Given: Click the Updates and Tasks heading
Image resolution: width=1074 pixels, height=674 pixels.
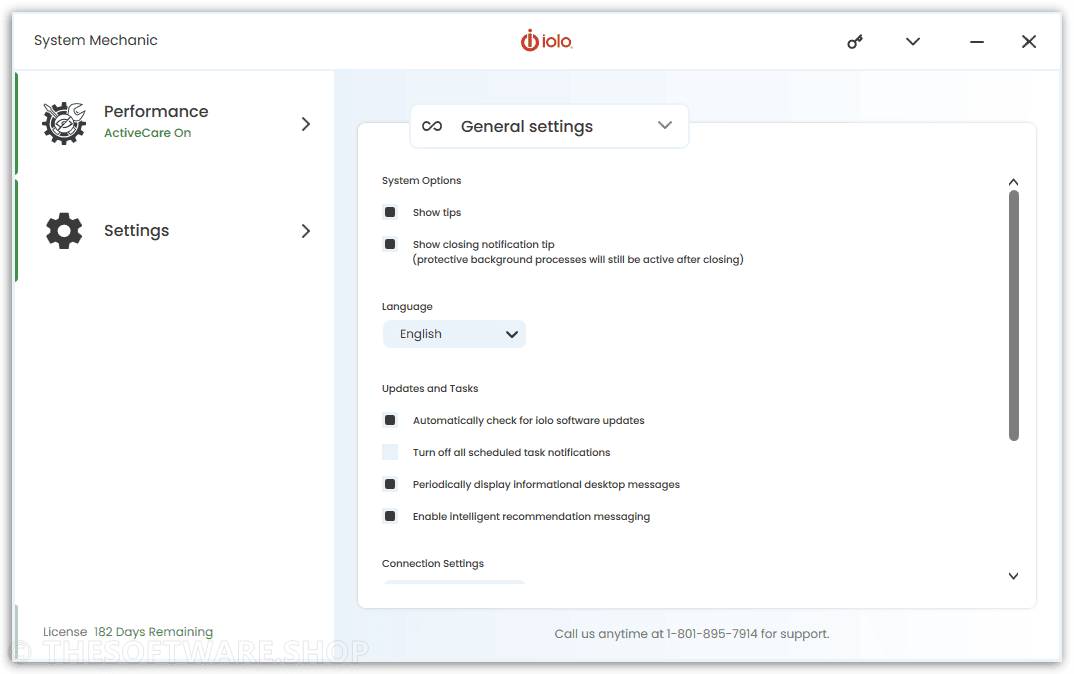Looking at the screenshot, I should 429,388.
